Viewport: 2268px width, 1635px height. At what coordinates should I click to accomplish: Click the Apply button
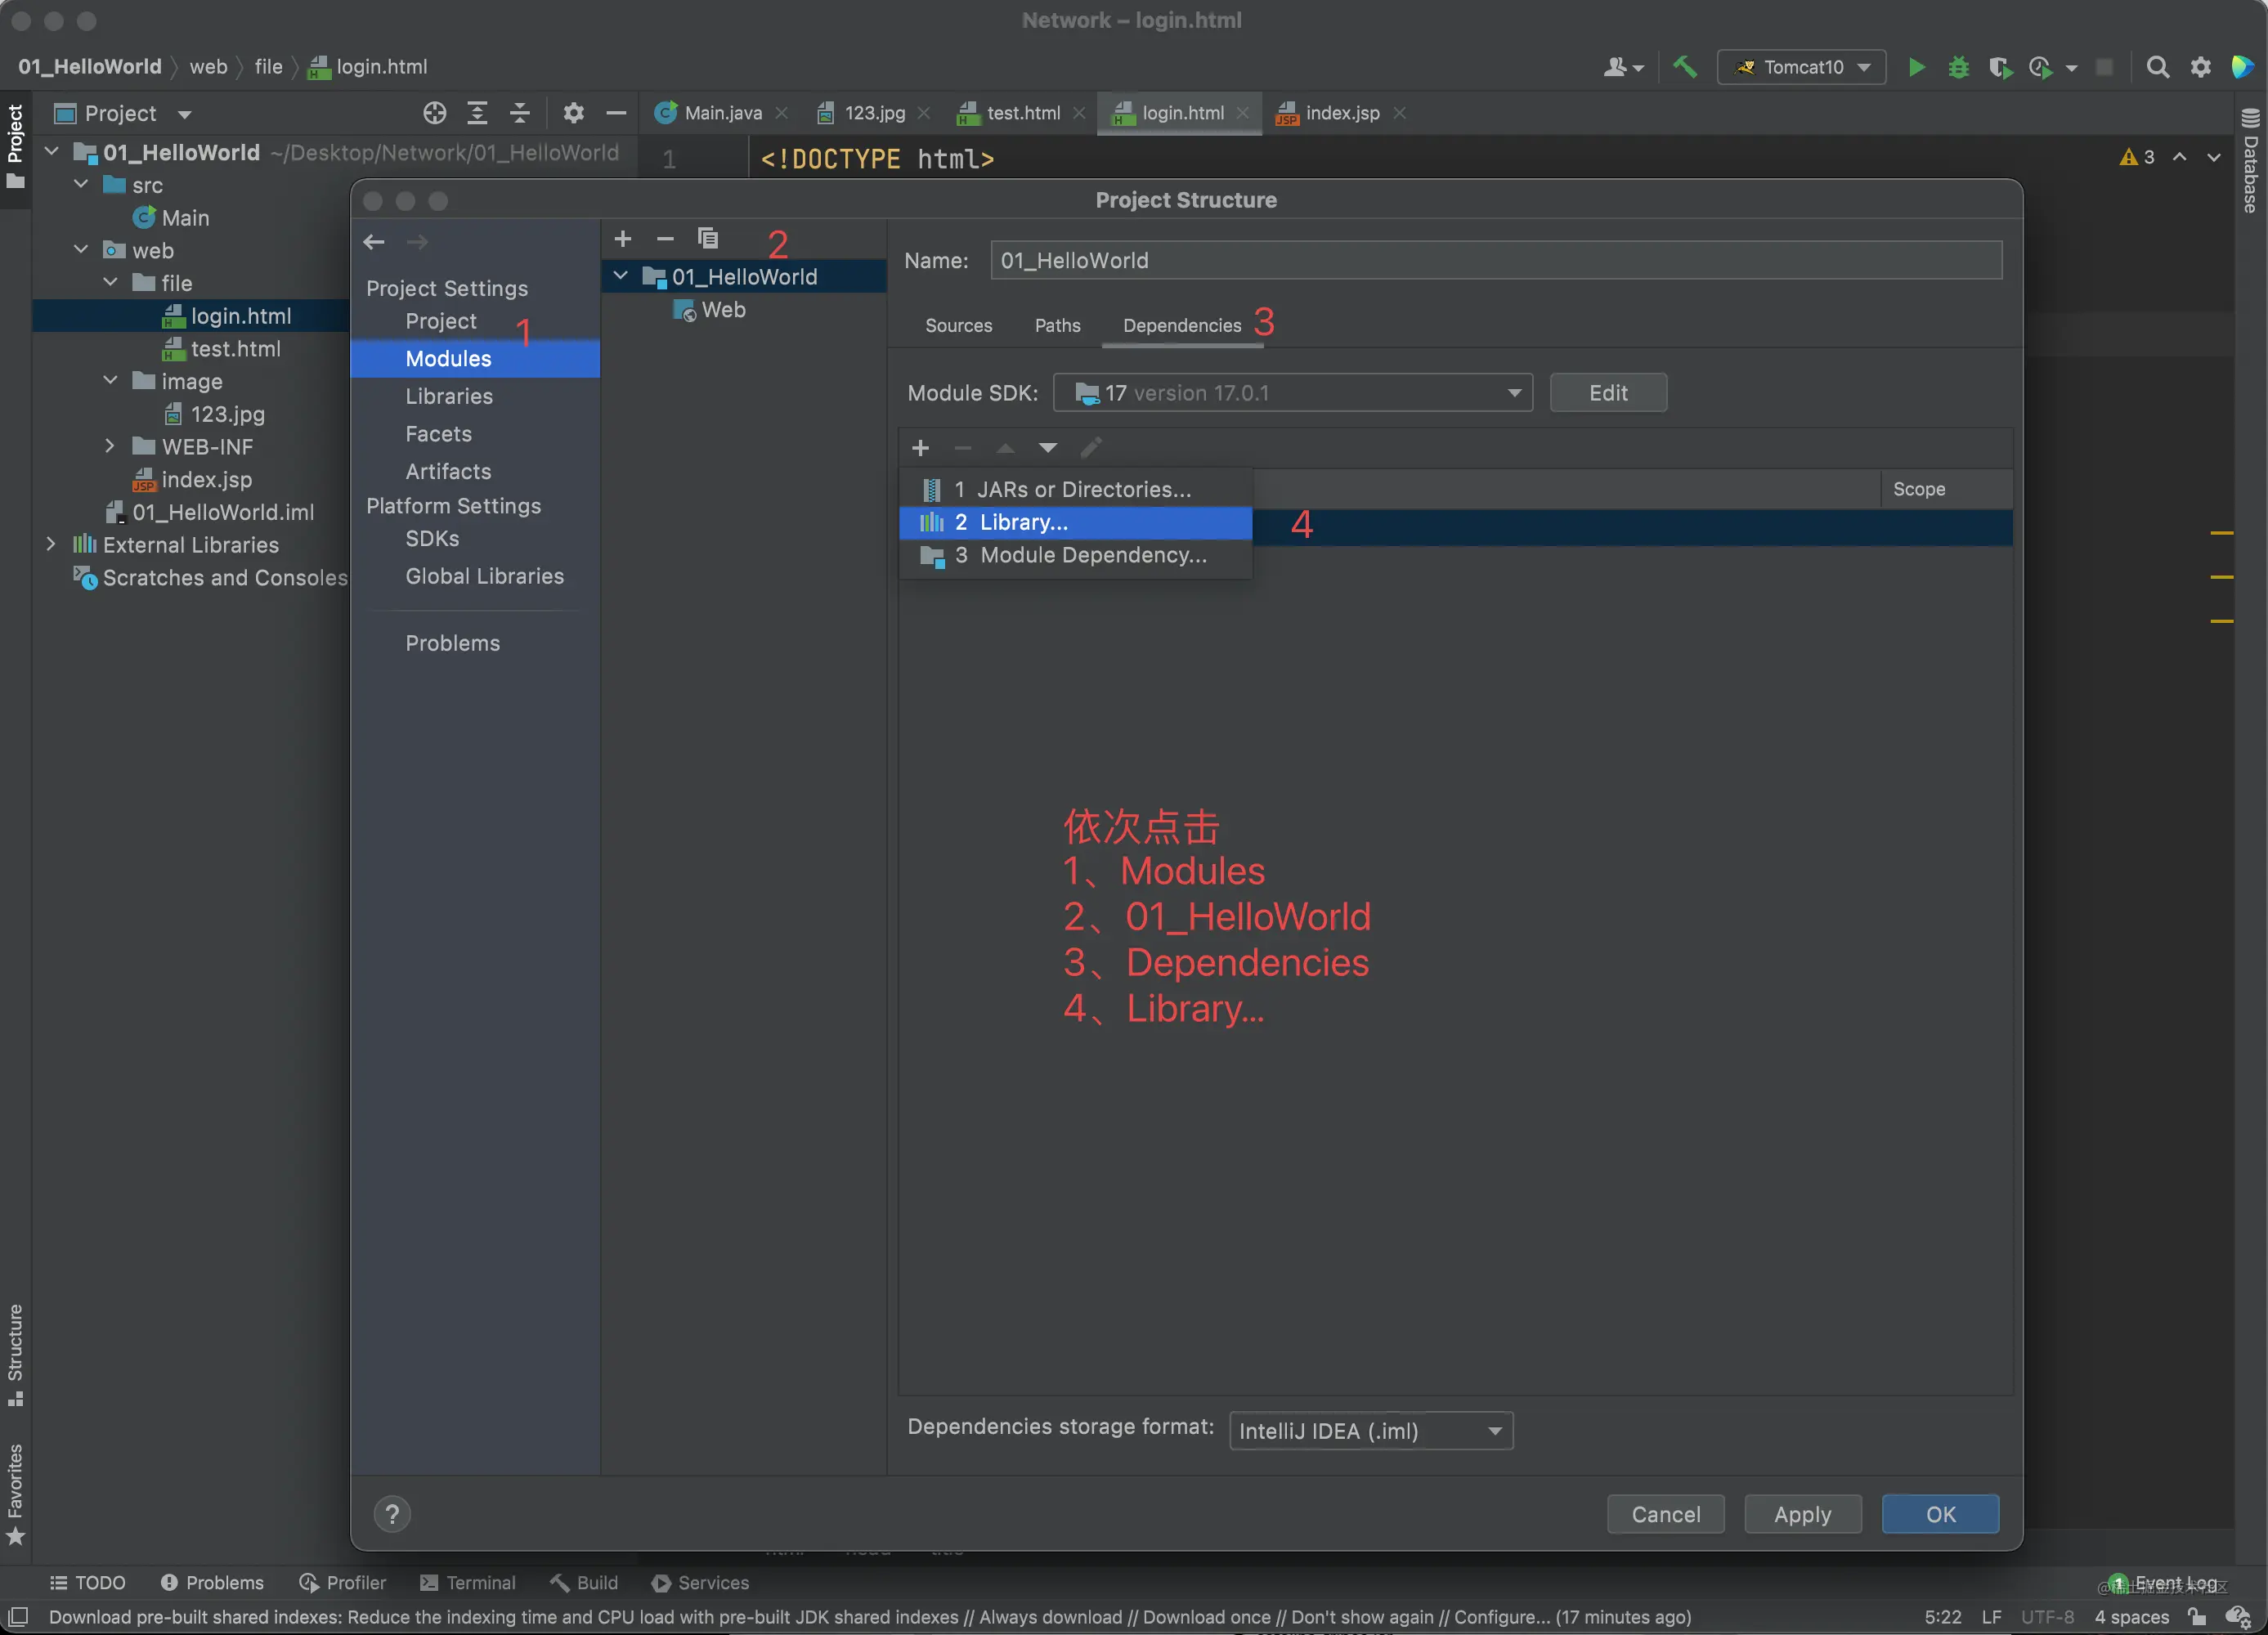click(1802, 1514)
